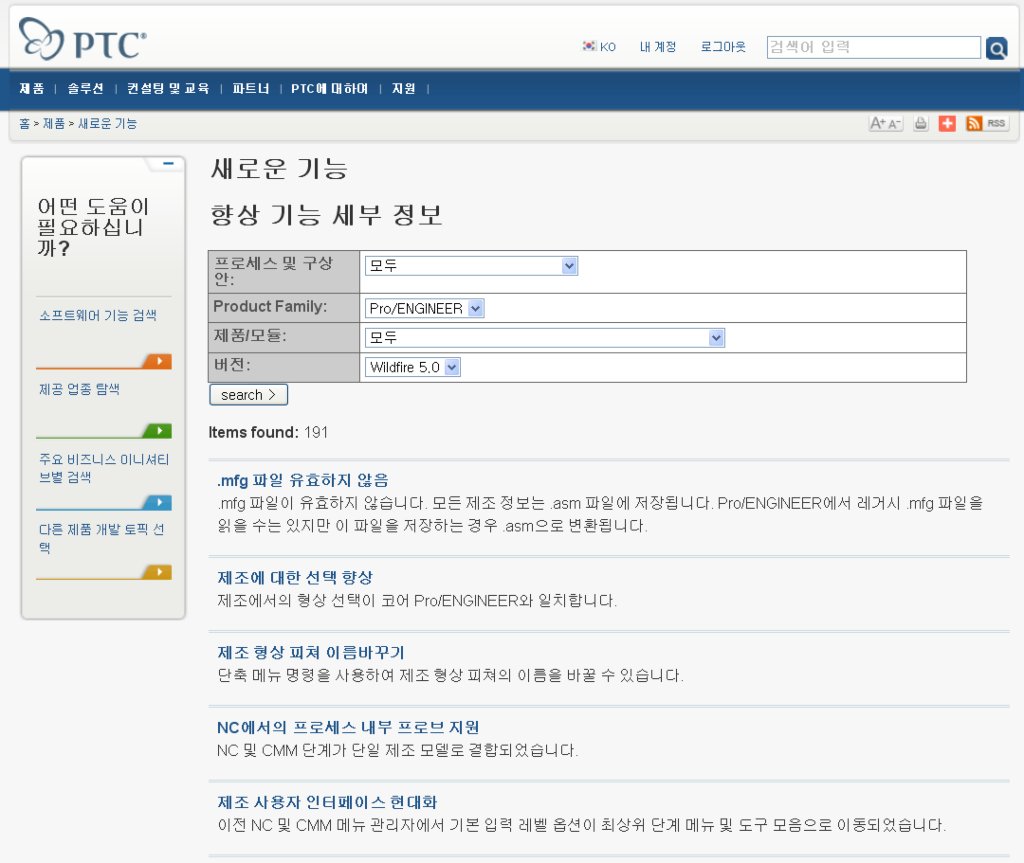Click the 새로운 기능 page heading
This screenshot has width=1024, height=863.
[279, 169]
